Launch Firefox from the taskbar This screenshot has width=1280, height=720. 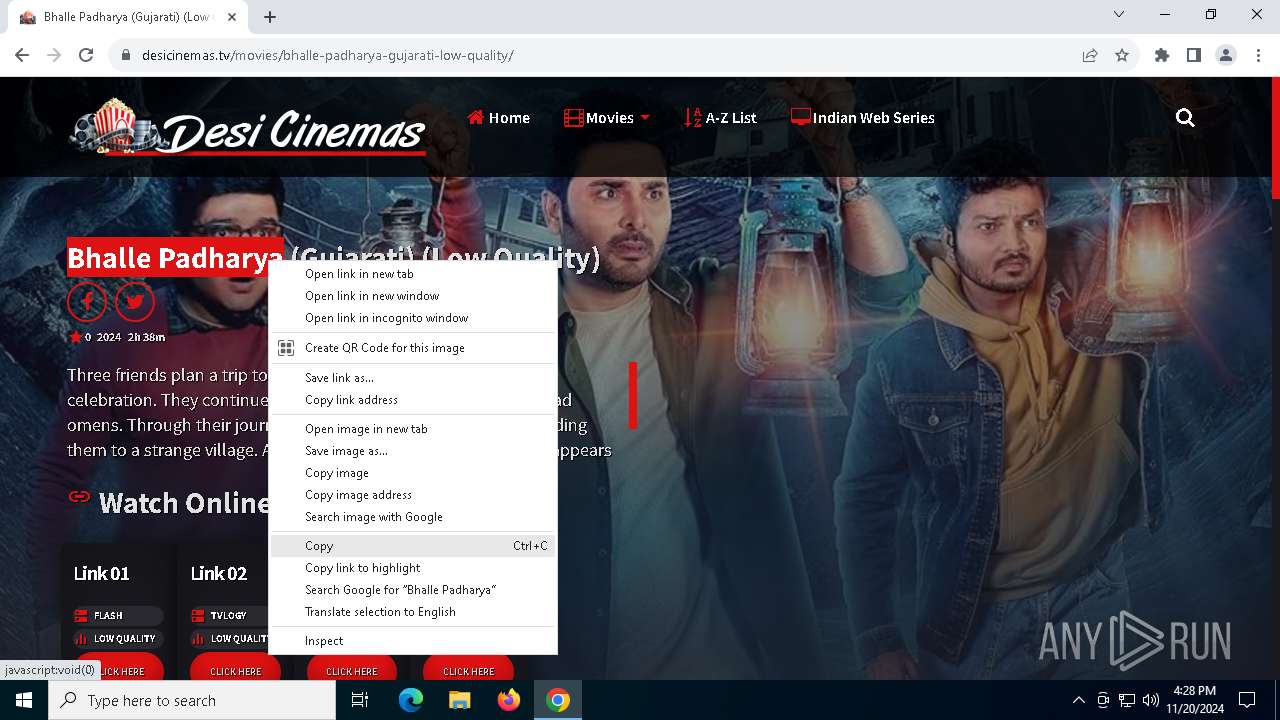click(509, 700)
